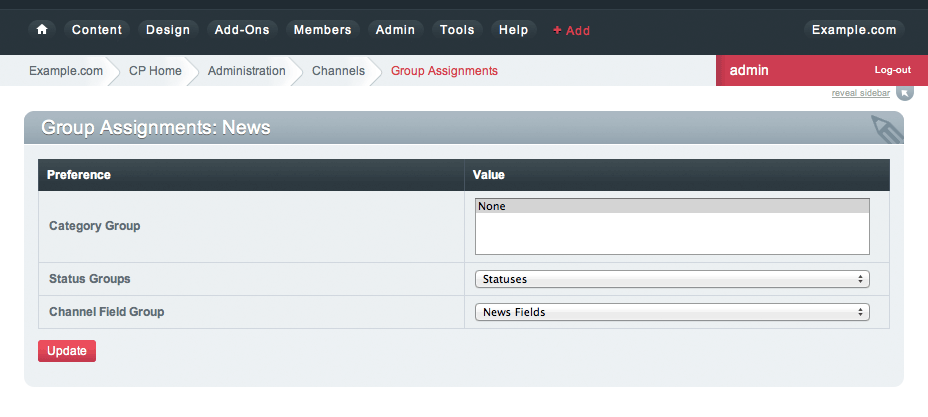
Task: Click the Category Group label text
Action: click(95, 226)
